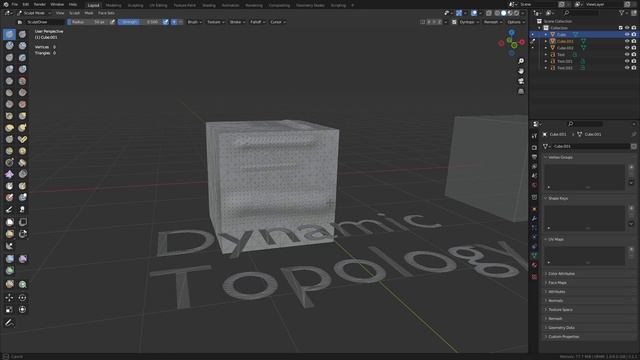
Task: Open the Render properties tab
Action: (534, 147)
